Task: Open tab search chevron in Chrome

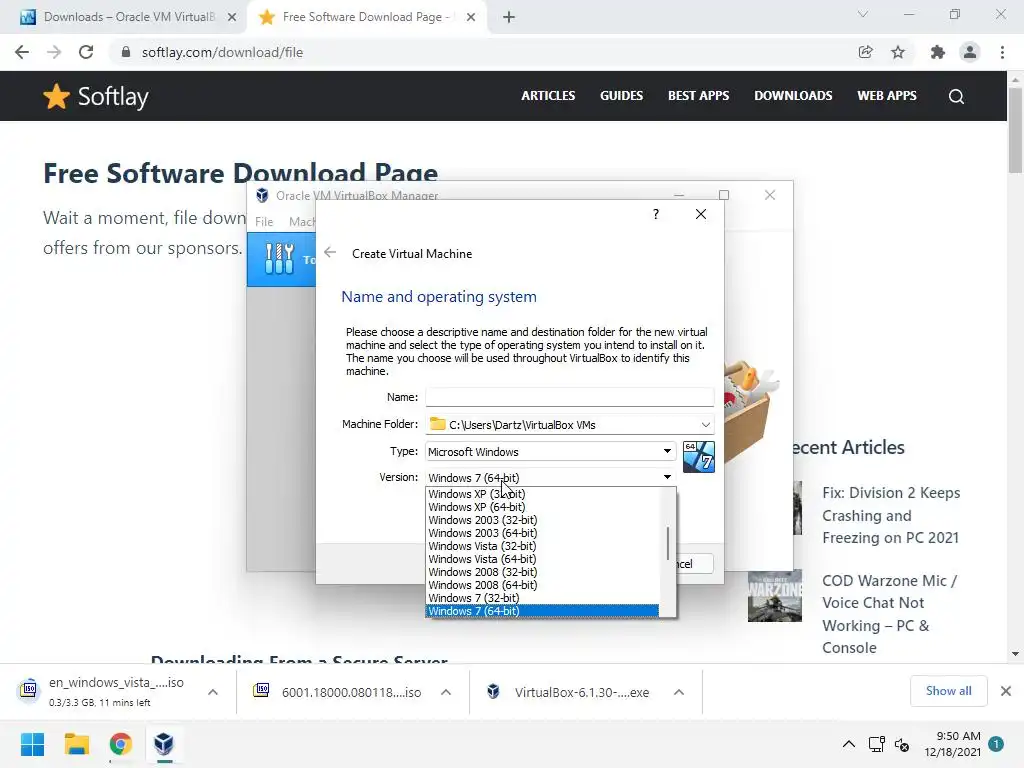Action: (863, 14)
